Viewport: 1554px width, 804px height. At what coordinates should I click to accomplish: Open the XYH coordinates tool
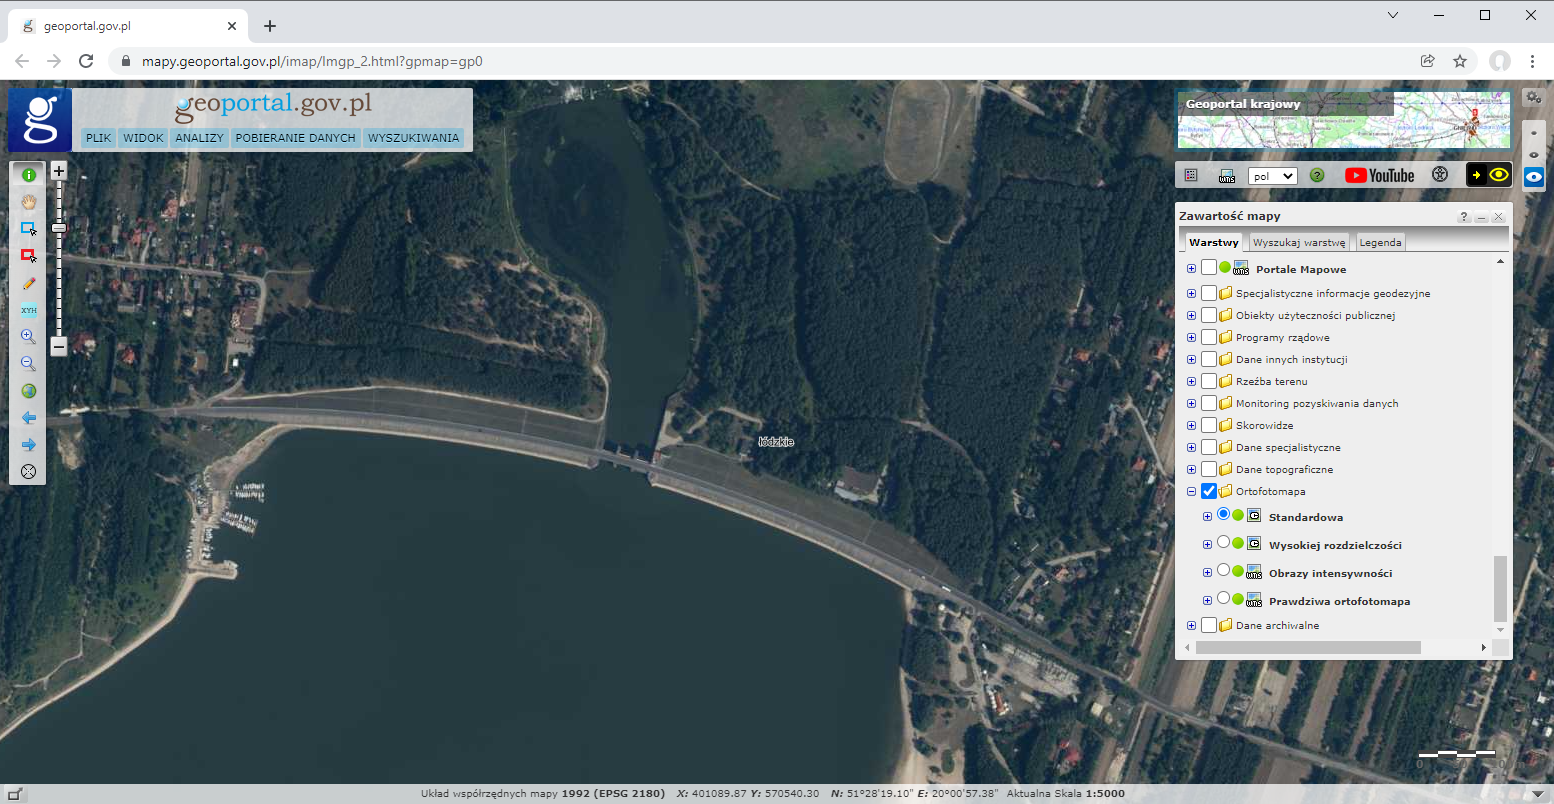click(x=28, y=310)
